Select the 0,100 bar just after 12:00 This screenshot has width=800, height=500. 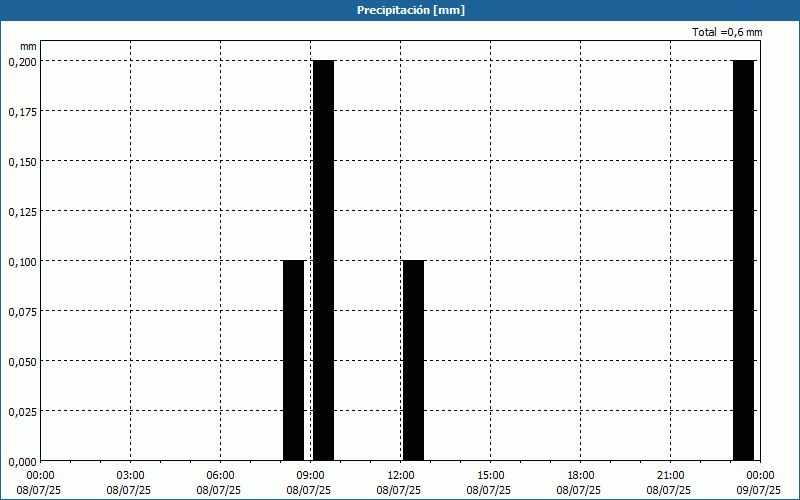coord(413,360)
